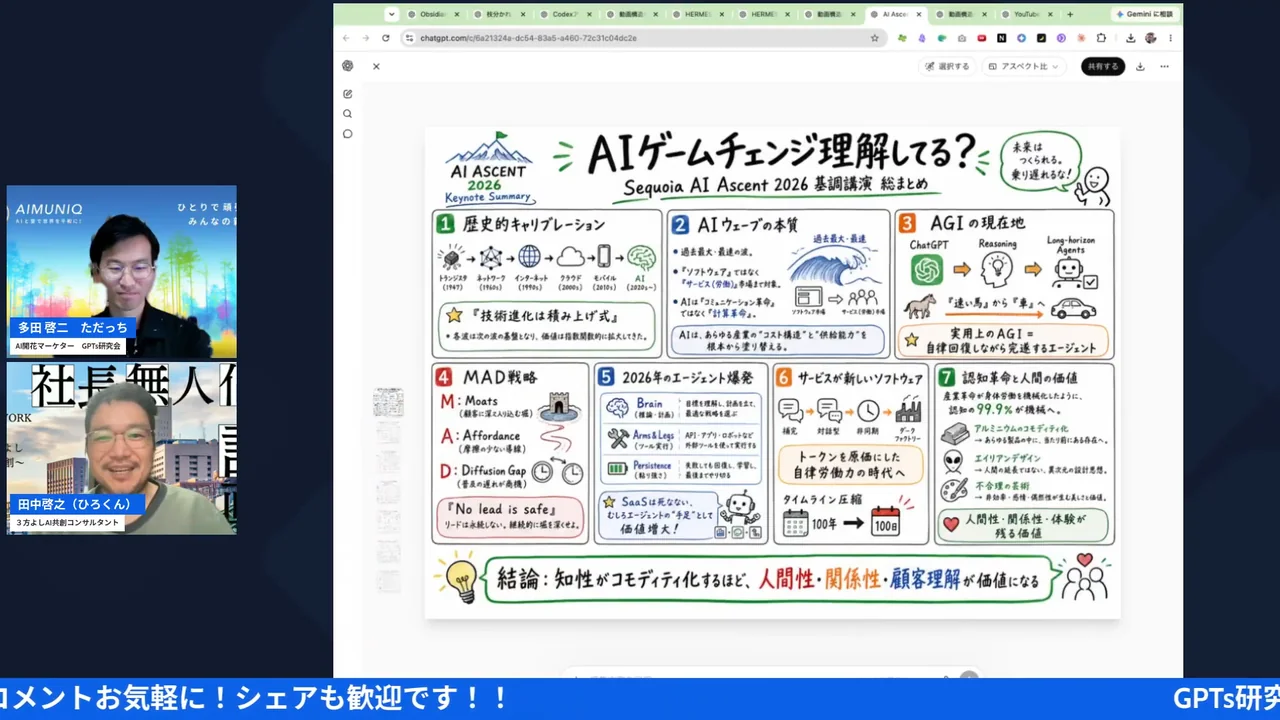
Task: Bookmark this page with the star icon
Action: pyautogui.click(x=875, y=38)
